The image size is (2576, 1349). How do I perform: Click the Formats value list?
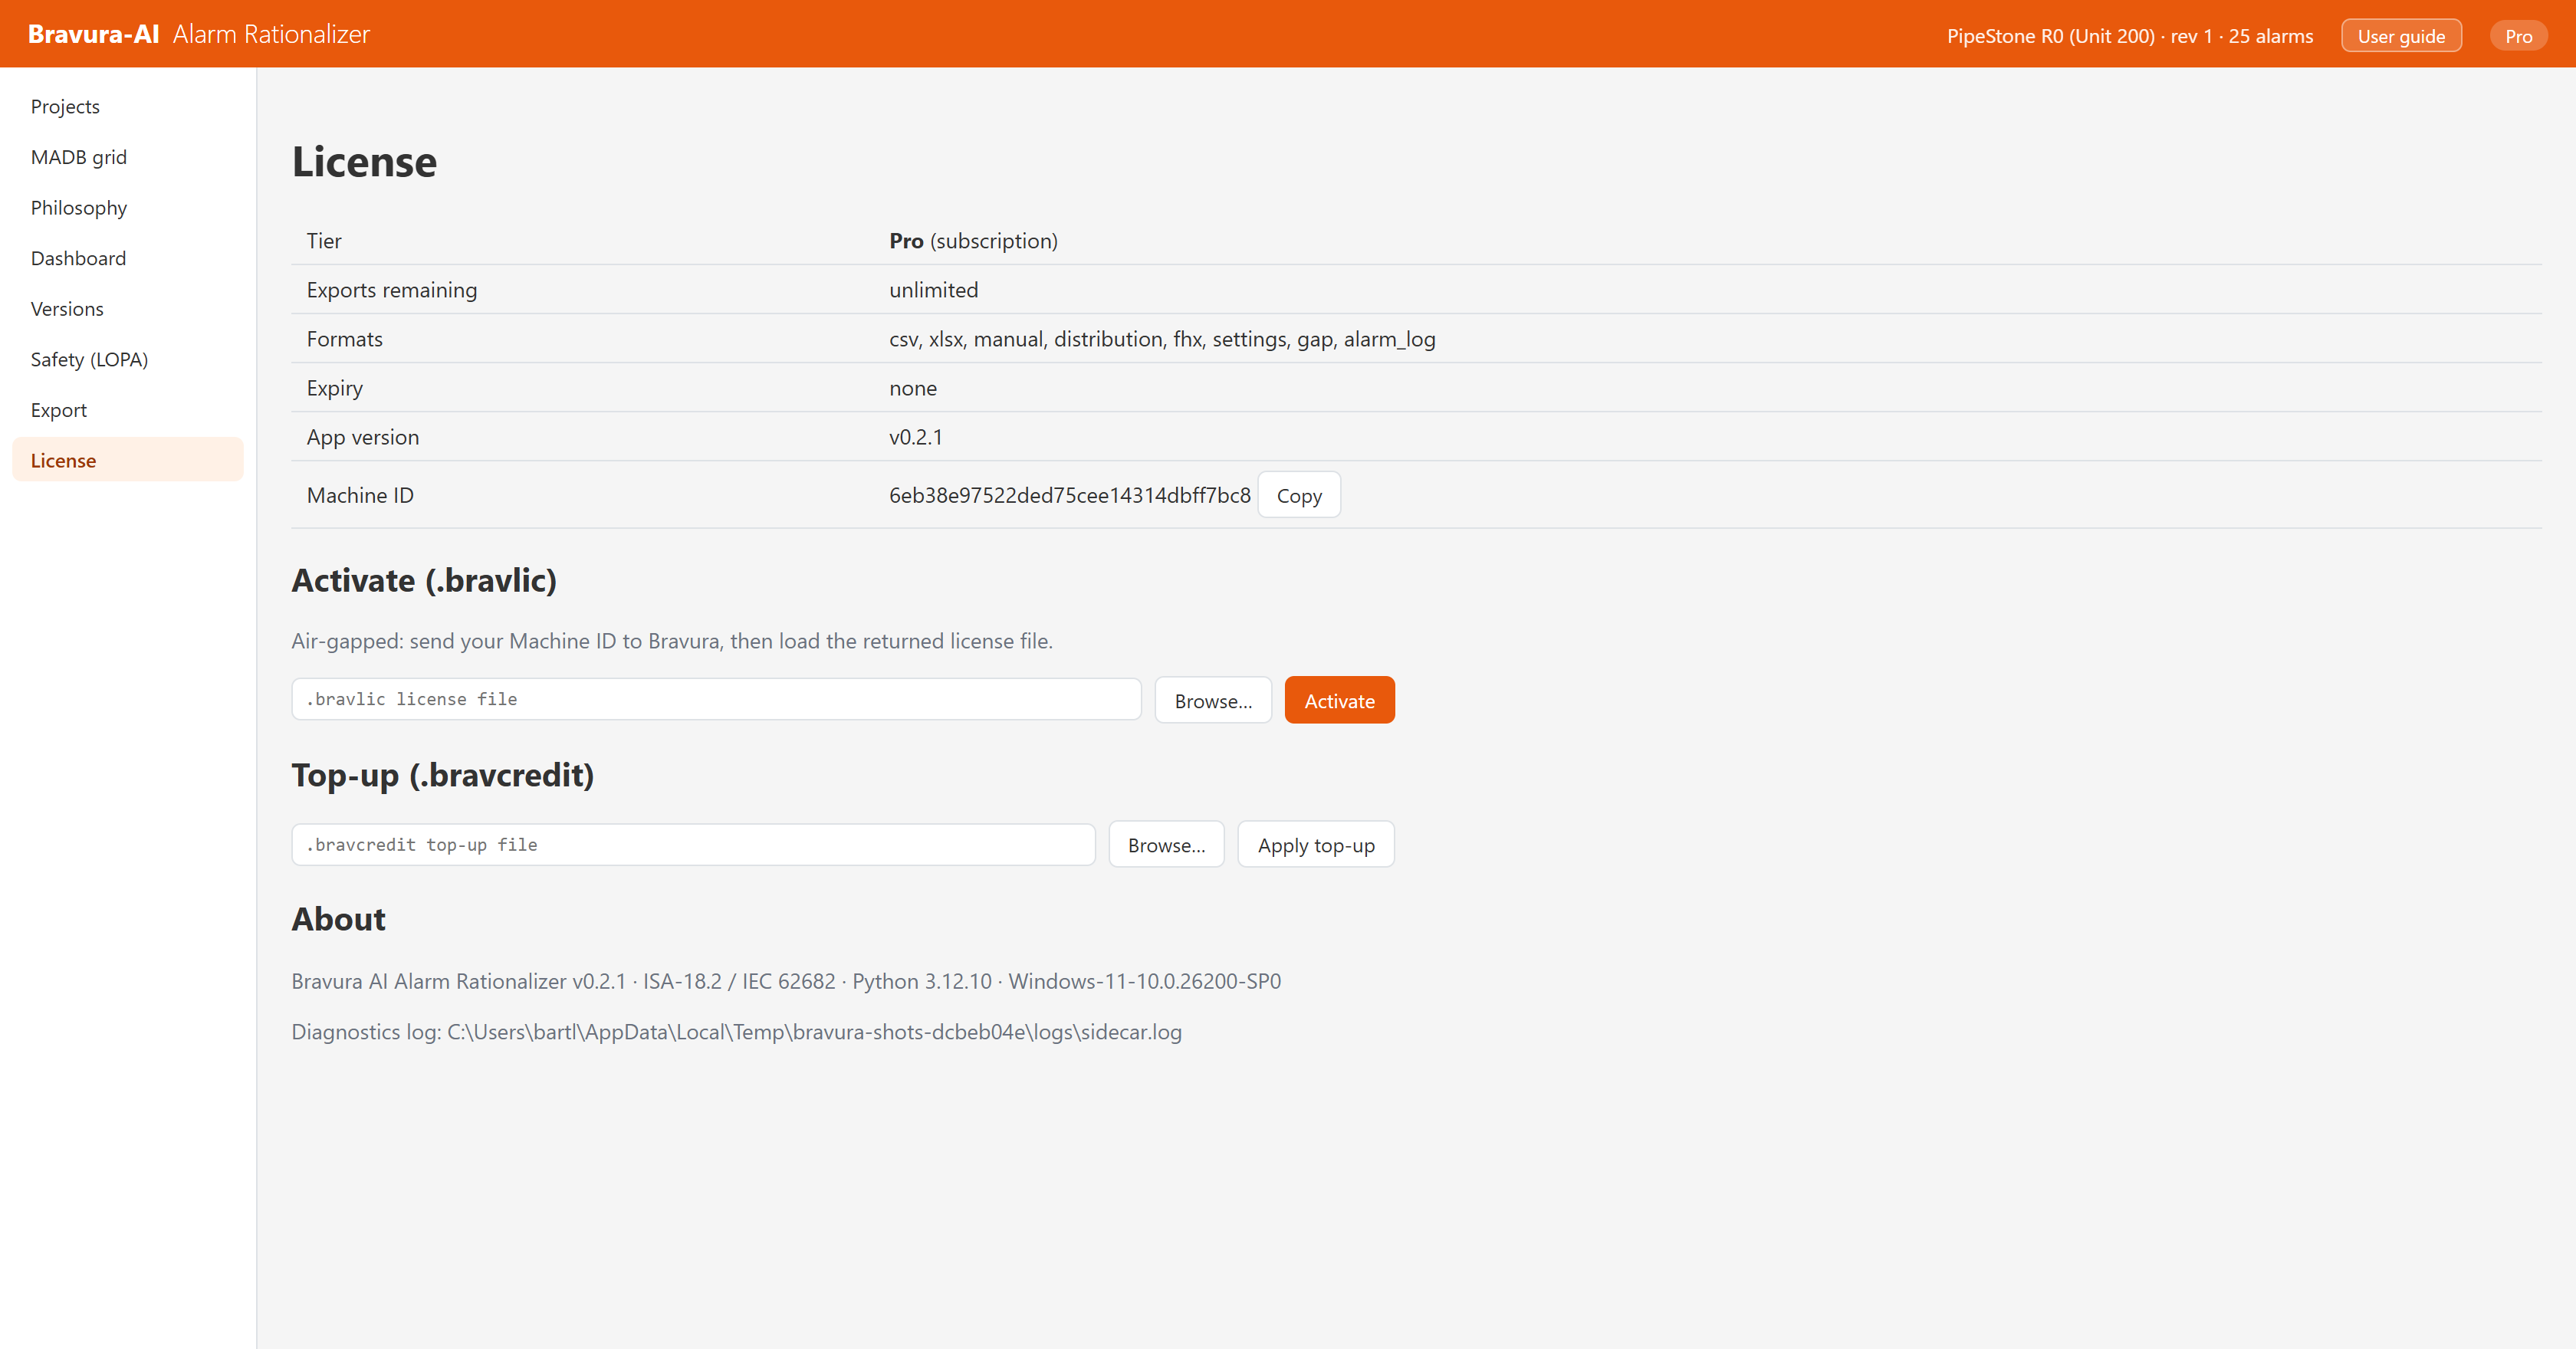1162,339
